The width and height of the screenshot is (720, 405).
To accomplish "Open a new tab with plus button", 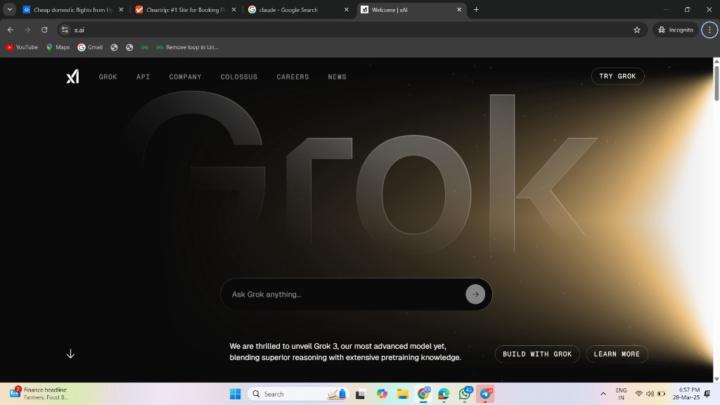I will [x=476, y=10].
